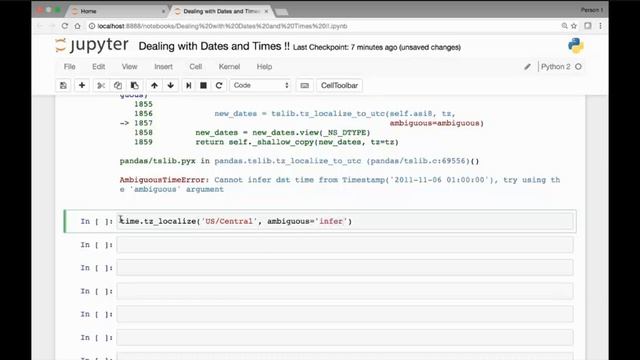
Task: Open the Help menu
Action: [x=264, y=67]
